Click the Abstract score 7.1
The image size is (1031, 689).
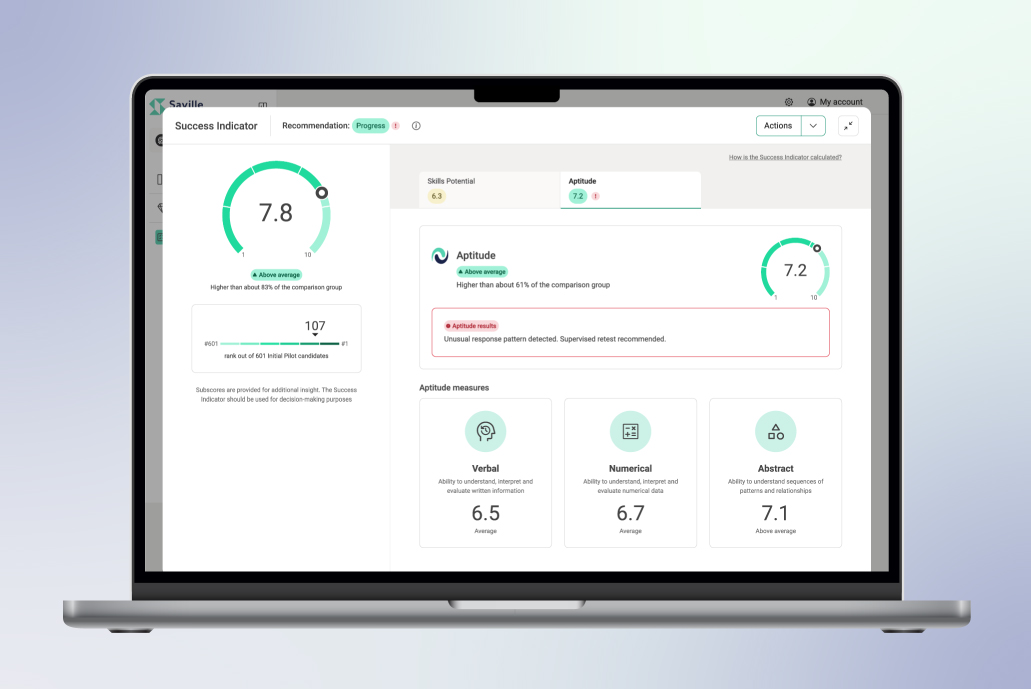click(775, 513)
